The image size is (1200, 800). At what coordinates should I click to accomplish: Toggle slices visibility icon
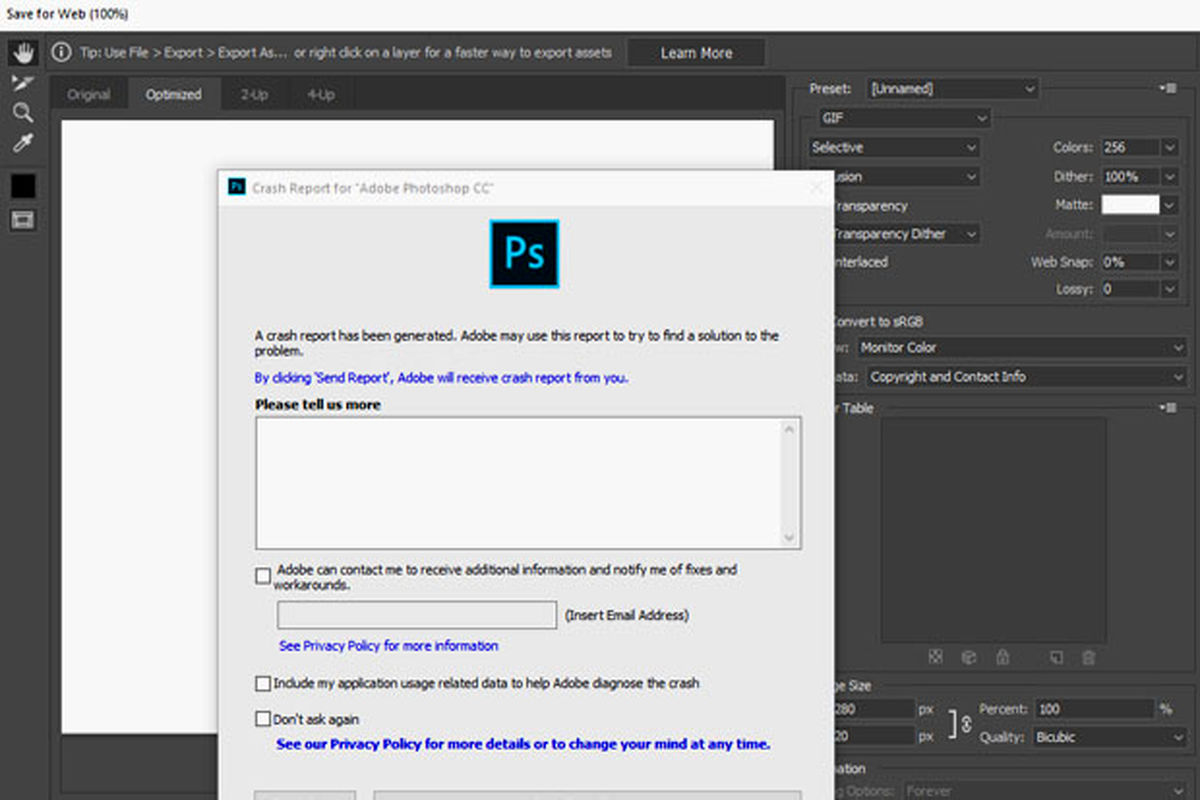pyautogui.click(x=22, y=220)
